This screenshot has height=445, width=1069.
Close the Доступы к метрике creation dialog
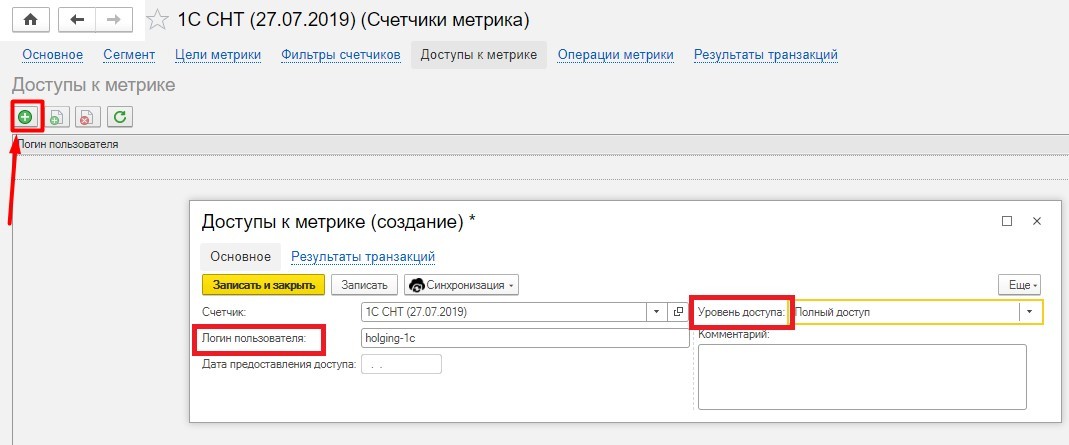pyautogui.click(x=1037, y=221)
